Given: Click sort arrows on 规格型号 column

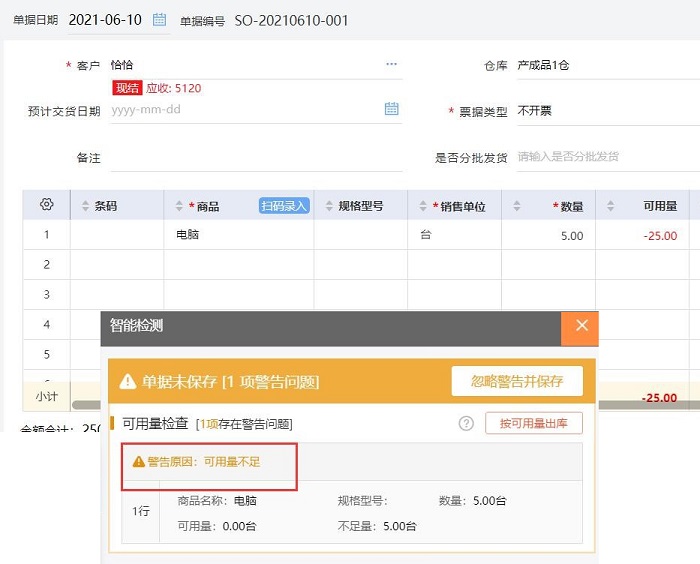Looking at the screenshot, I should click(327, 206).
